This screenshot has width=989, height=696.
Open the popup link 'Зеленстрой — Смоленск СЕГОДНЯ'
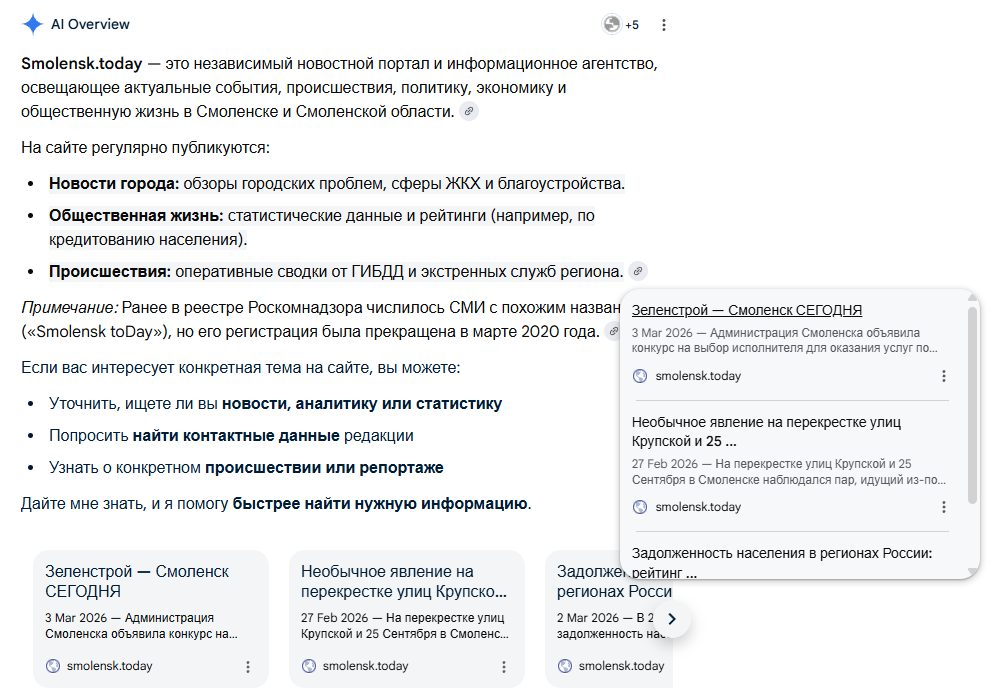[x=747, y=310]
